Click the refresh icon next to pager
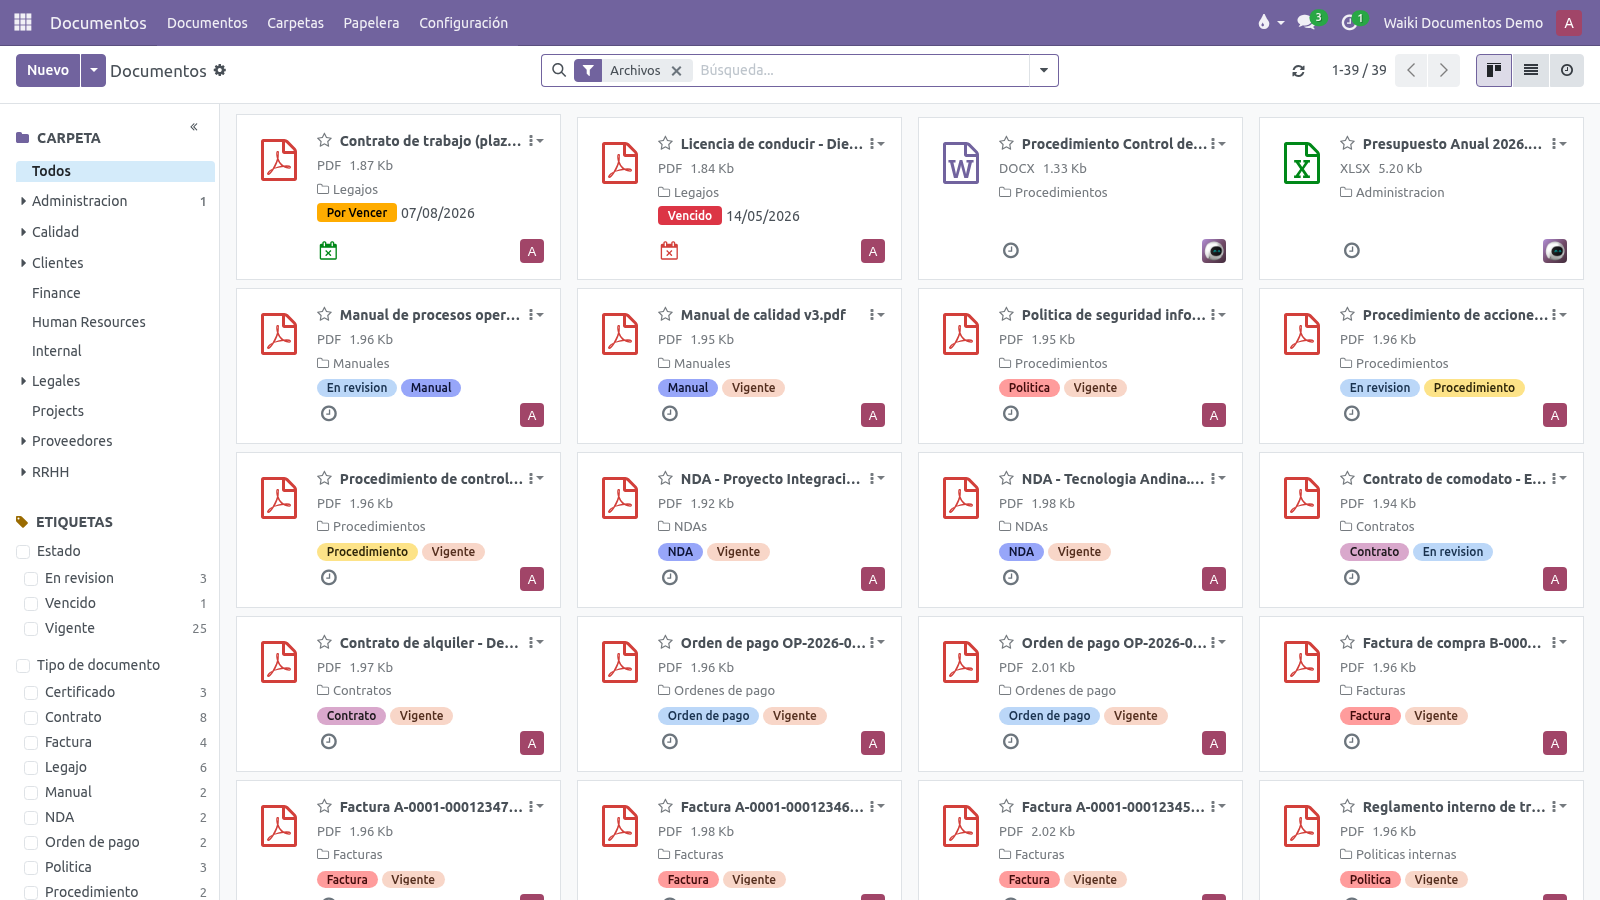Screen dimensions: 1600x900 point(1298,71)
